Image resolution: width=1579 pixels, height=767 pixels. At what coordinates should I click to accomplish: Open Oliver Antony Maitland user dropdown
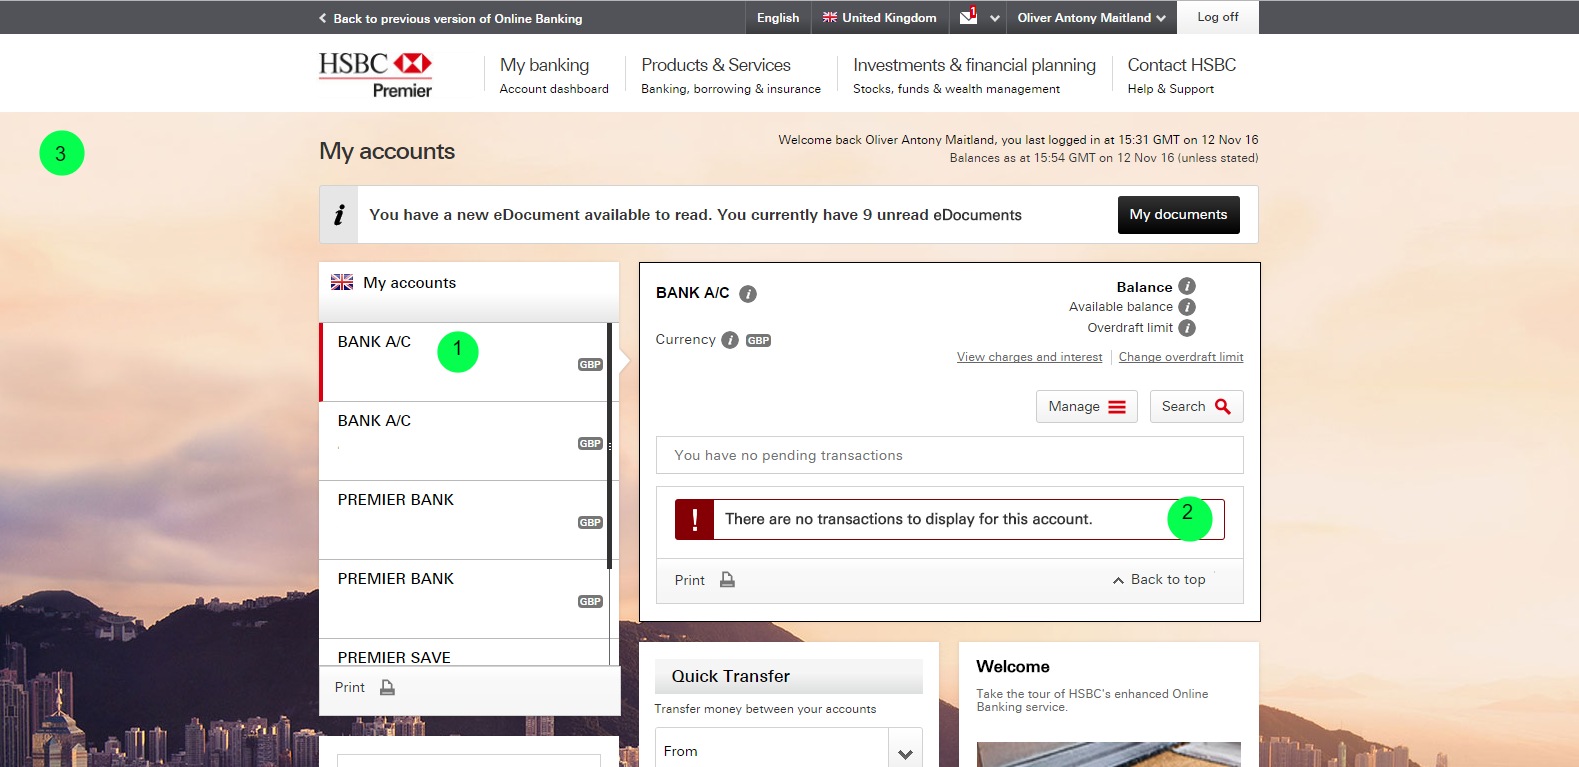click(x=1091, y=17)
